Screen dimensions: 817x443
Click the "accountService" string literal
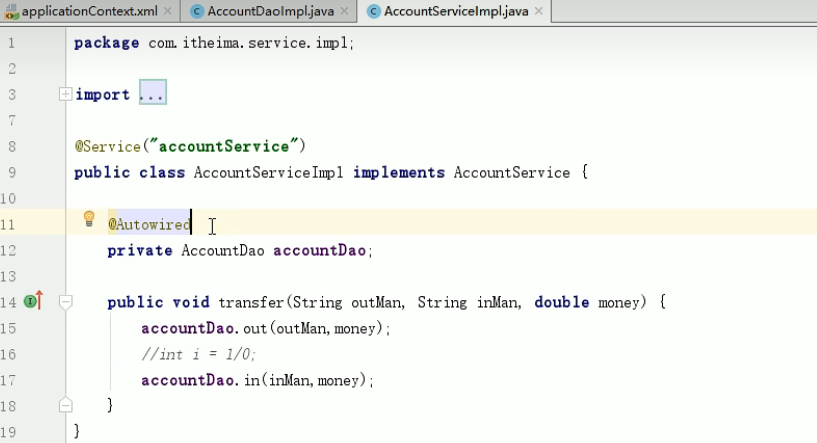[x=224, y=146]
